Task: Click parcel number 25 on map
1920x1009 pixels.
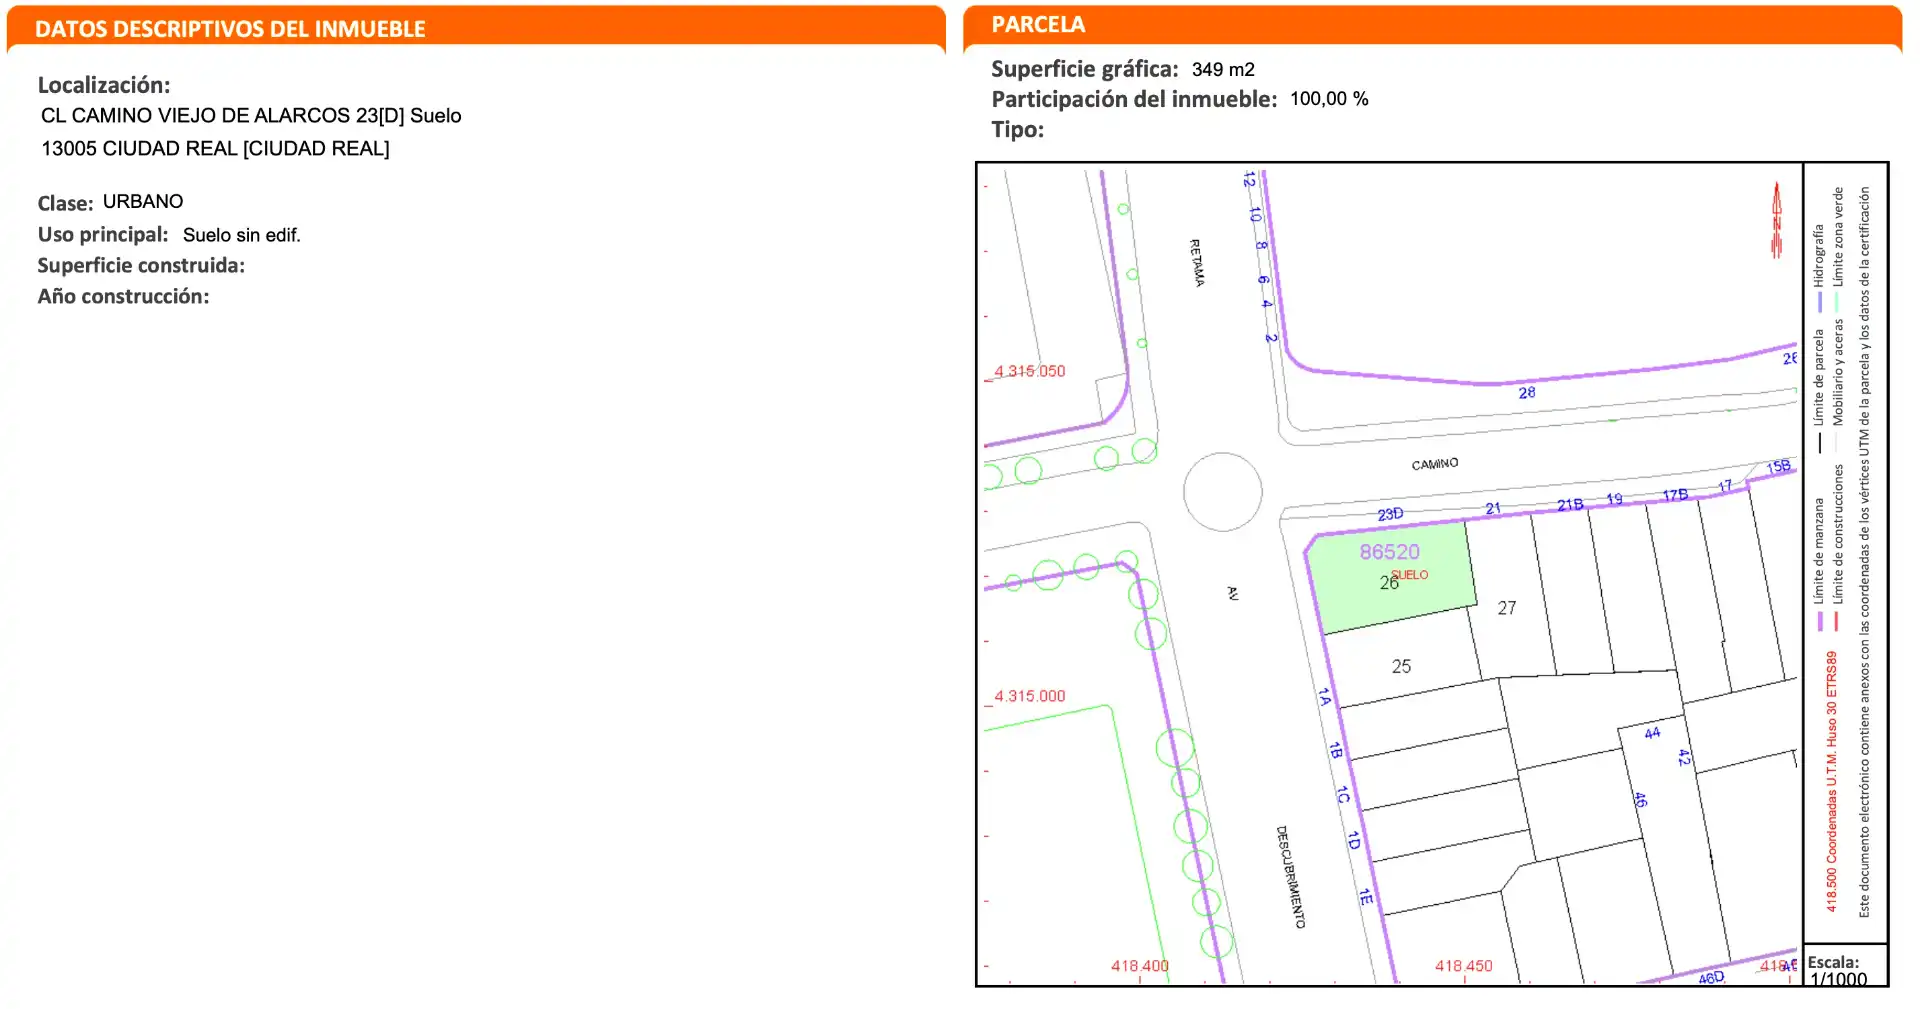Action: tap(1401, 666)
